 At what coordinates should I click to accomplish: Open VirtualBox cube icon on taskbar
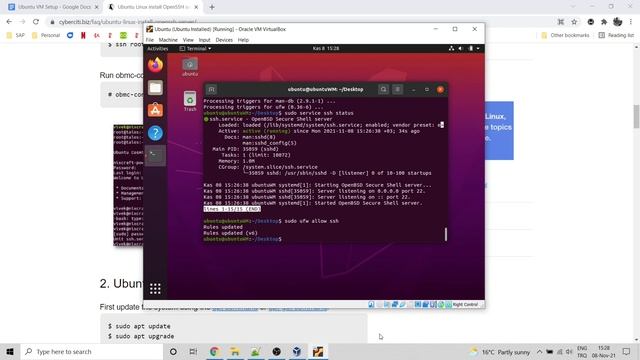(297, 351)
